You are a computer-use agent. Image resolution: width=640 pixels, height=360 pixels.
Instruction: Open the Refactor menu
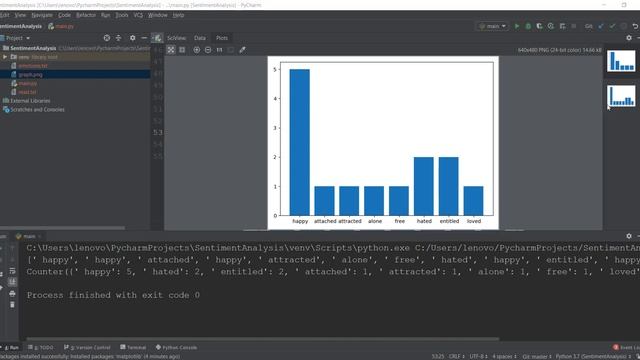[86, 15]
